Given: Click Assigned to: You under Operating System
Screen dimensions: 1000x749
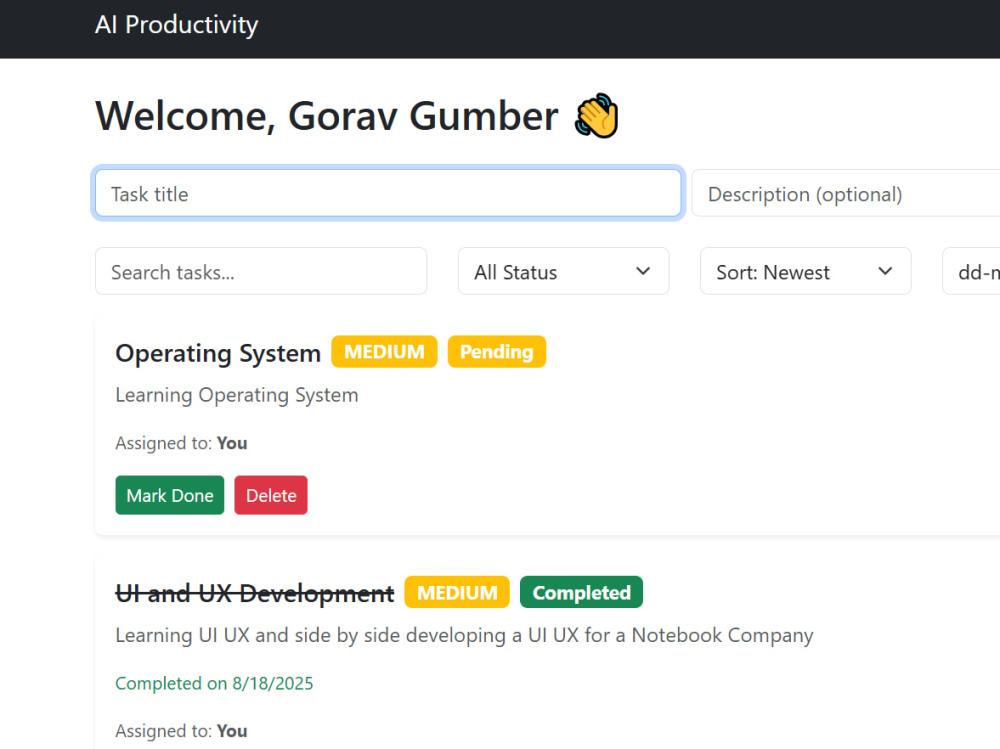Looking at the screenshot, I should click(x=181, y=443).
